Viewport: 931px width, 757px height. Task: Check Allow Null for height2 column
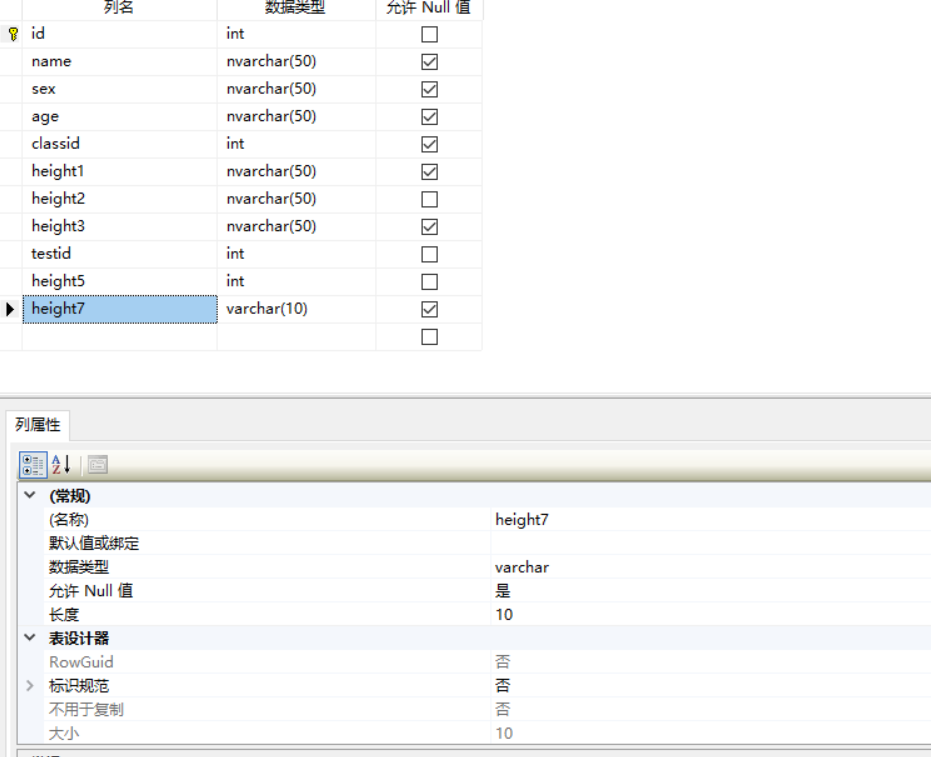click(429, 199)
